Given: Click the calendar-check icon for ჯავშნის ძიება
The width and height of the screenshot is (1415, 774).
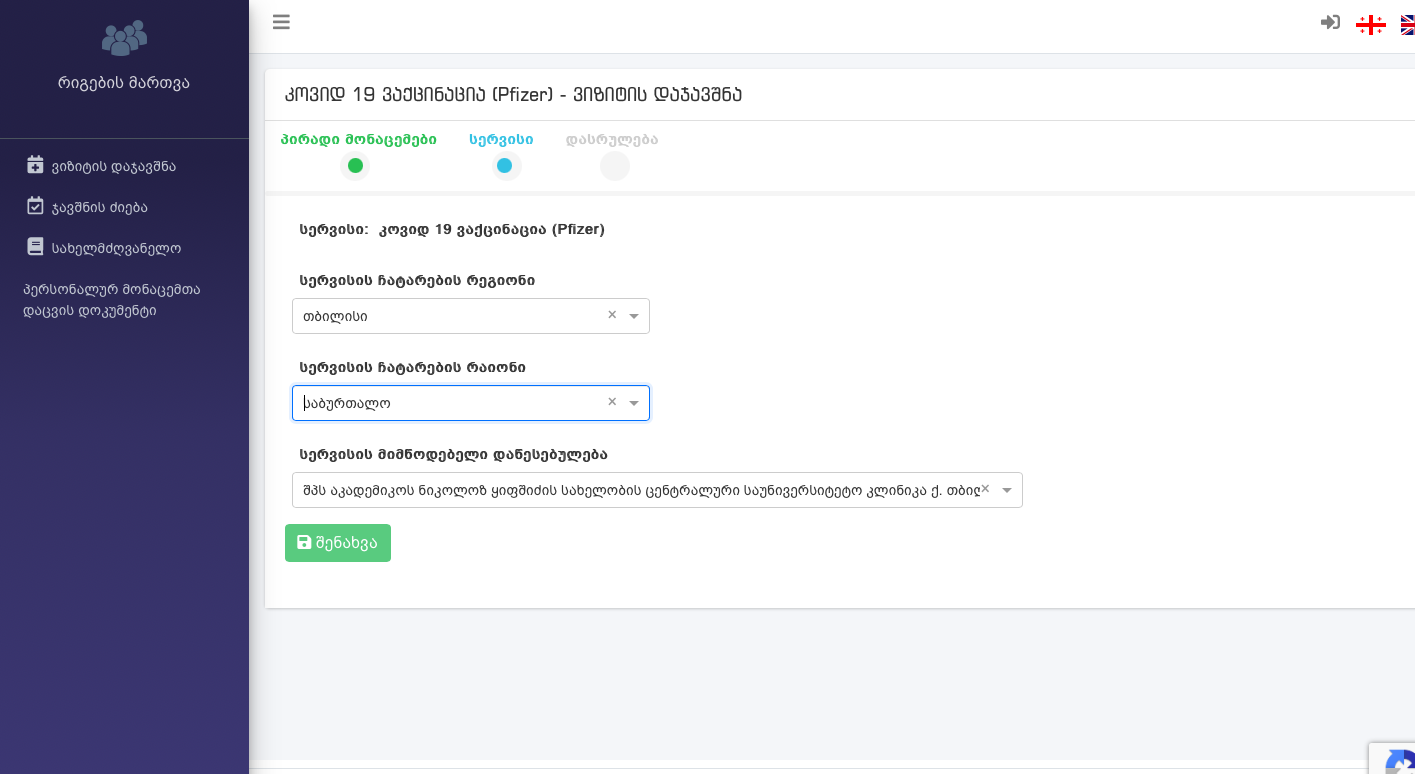Looking at the screenshot, I should 35,206.
